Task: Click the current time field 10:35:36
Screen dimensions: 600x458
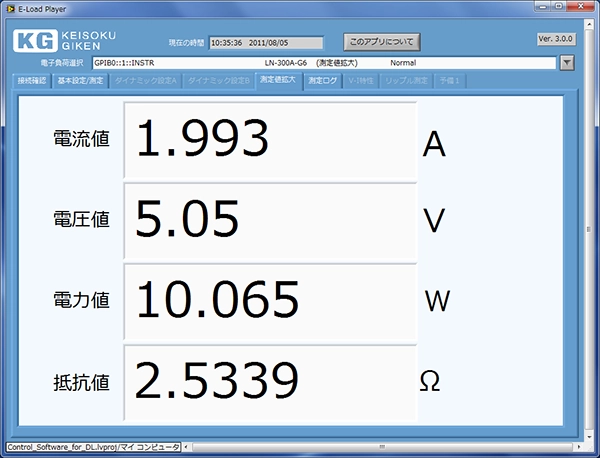Action: click(x=266, y=43)
